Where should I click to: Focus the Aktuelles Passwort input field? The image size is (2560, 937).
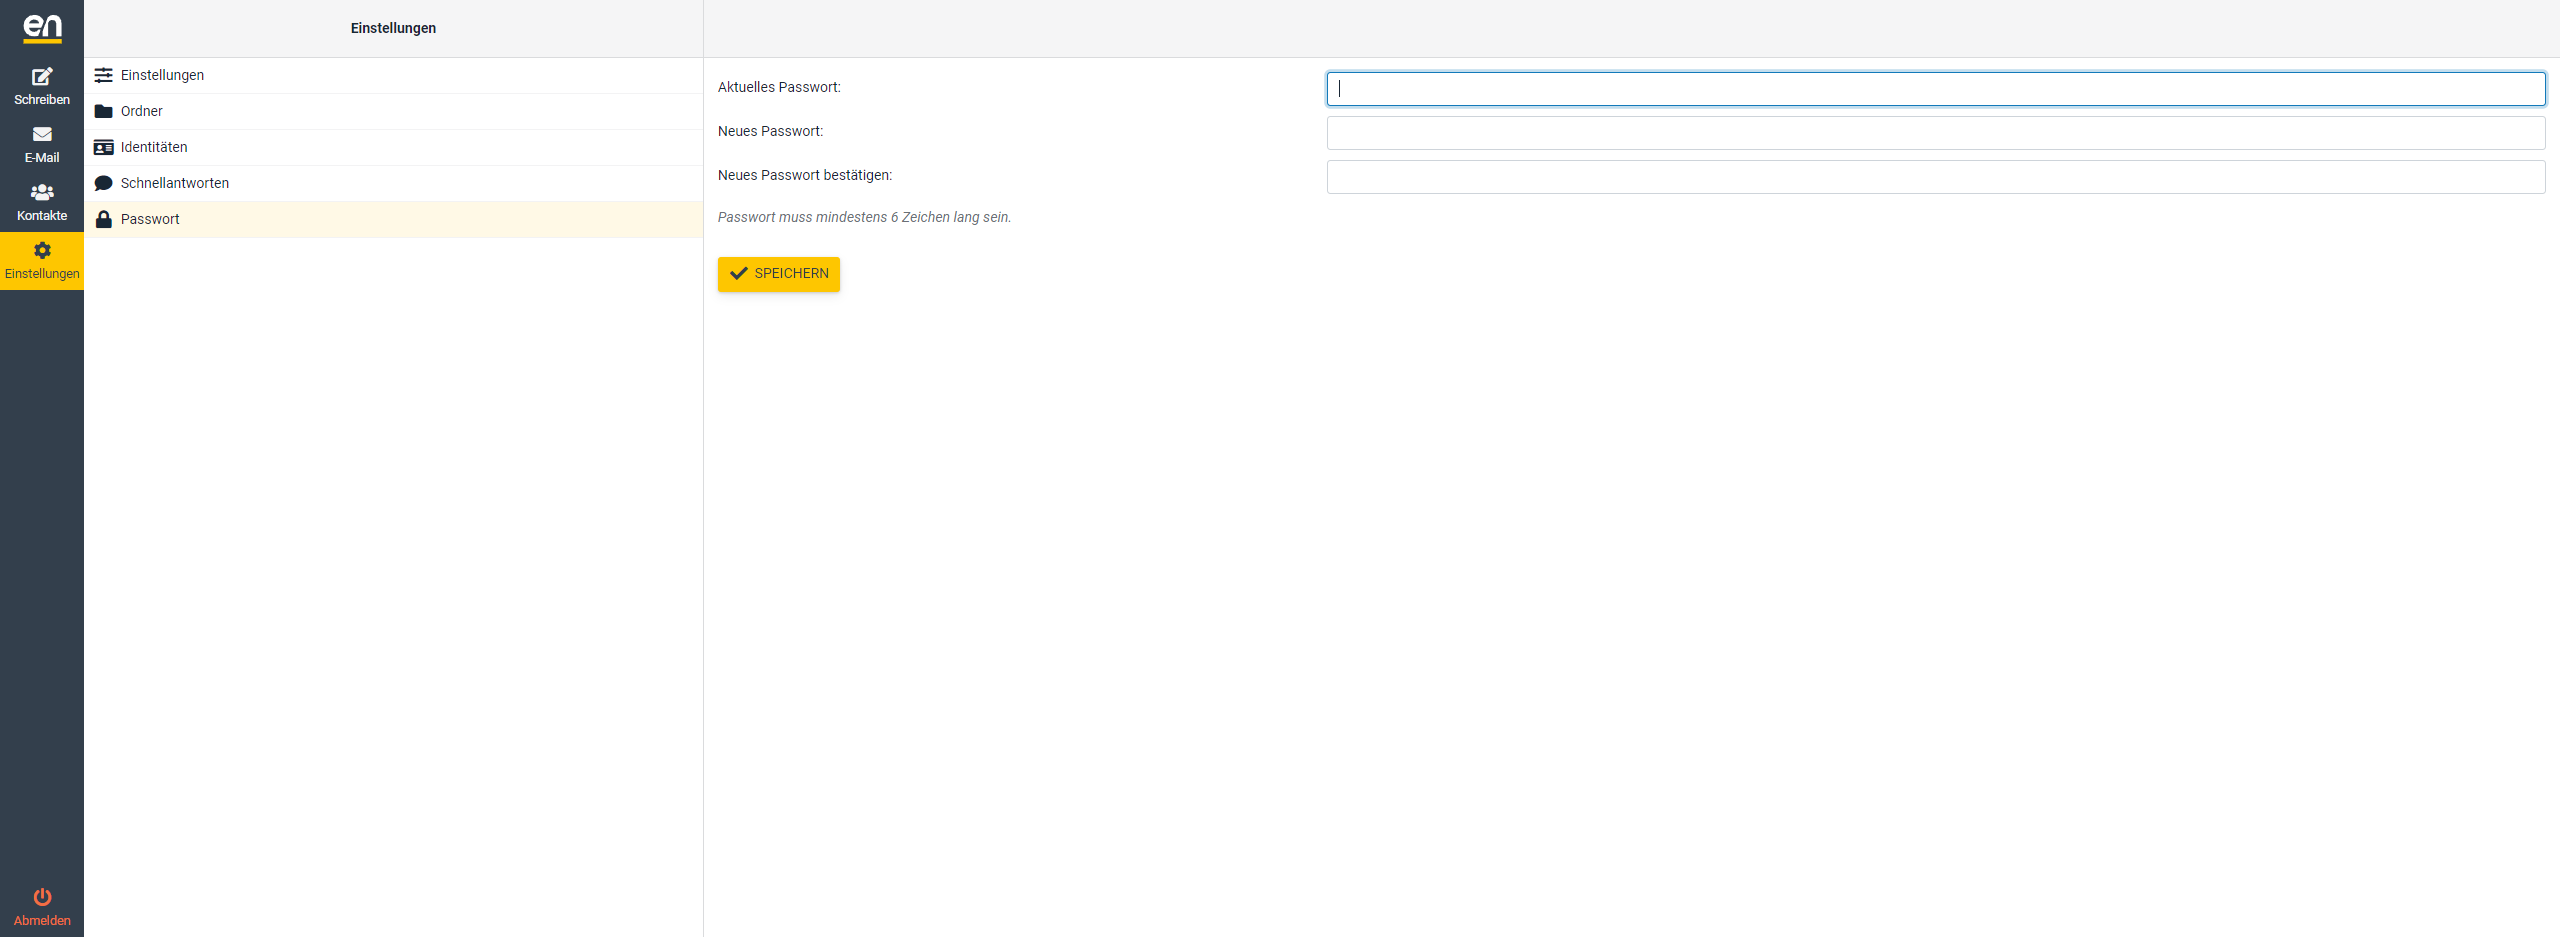(1936, 89)
